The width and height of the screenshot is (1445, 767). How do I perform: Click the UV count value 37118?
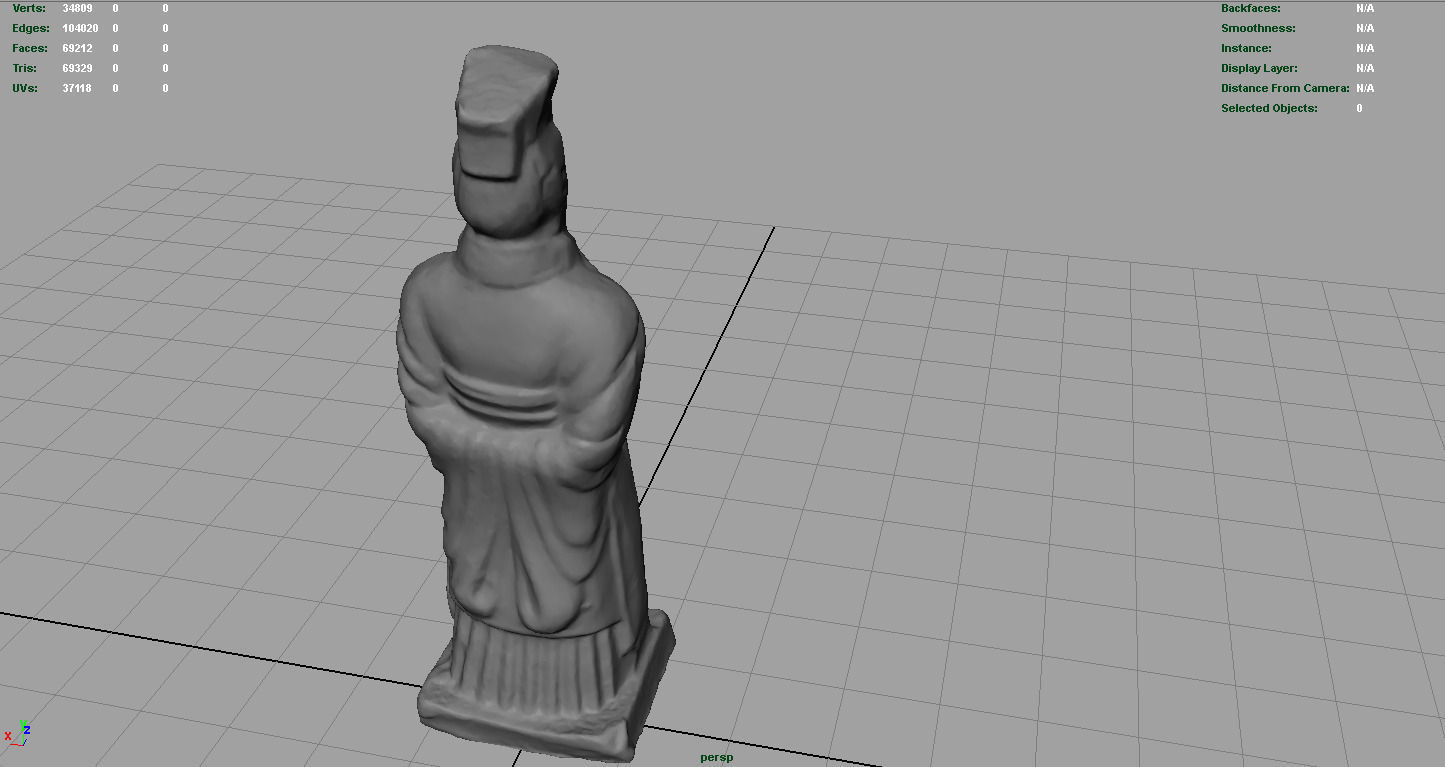pyautogui.click(x=77, y=88)
